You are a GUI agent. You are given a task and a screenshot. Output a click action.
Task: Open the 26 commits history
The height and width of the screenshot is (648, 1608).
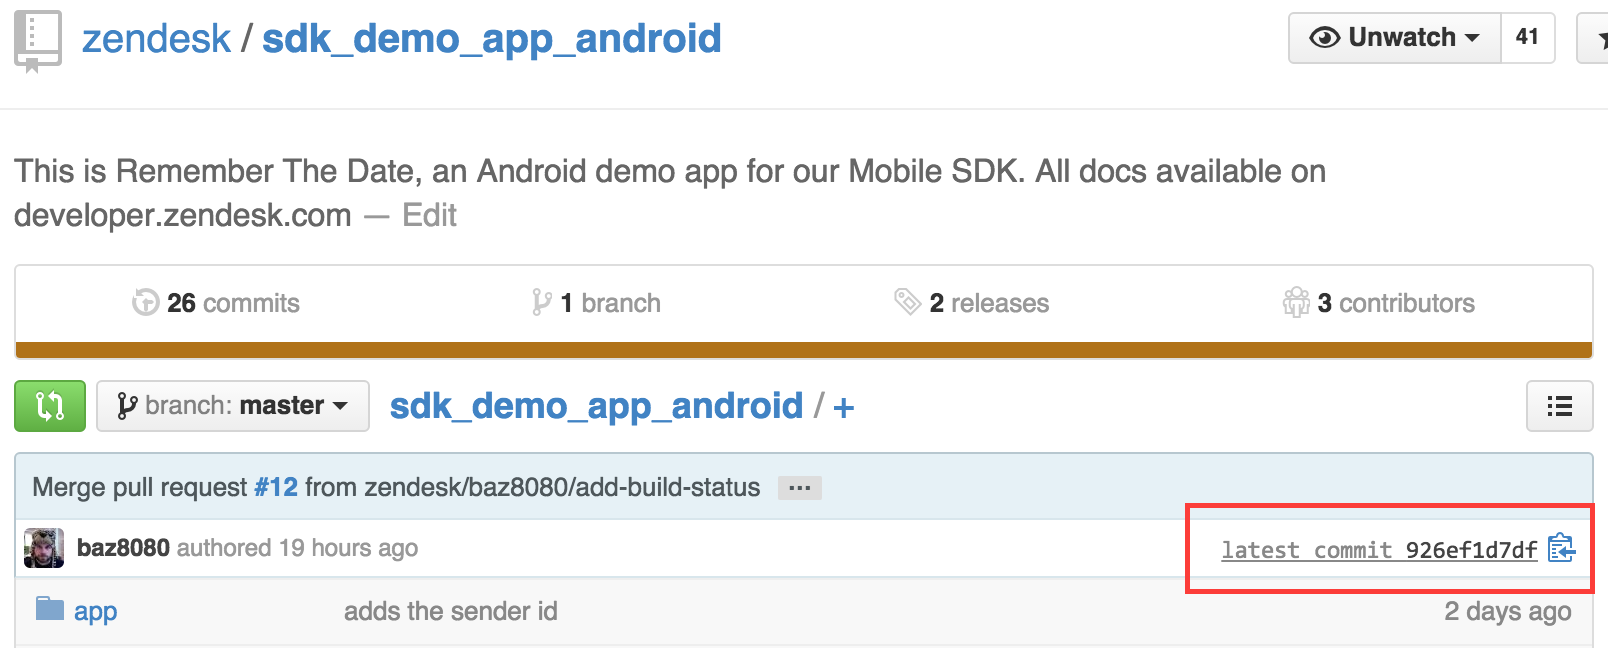pyautogui.click(x=216, y=303)
